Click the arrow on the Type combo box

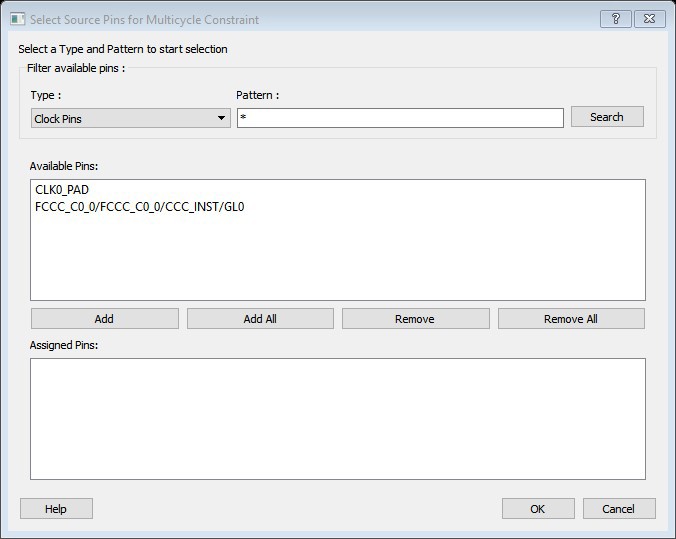click(x=222, y=118)
